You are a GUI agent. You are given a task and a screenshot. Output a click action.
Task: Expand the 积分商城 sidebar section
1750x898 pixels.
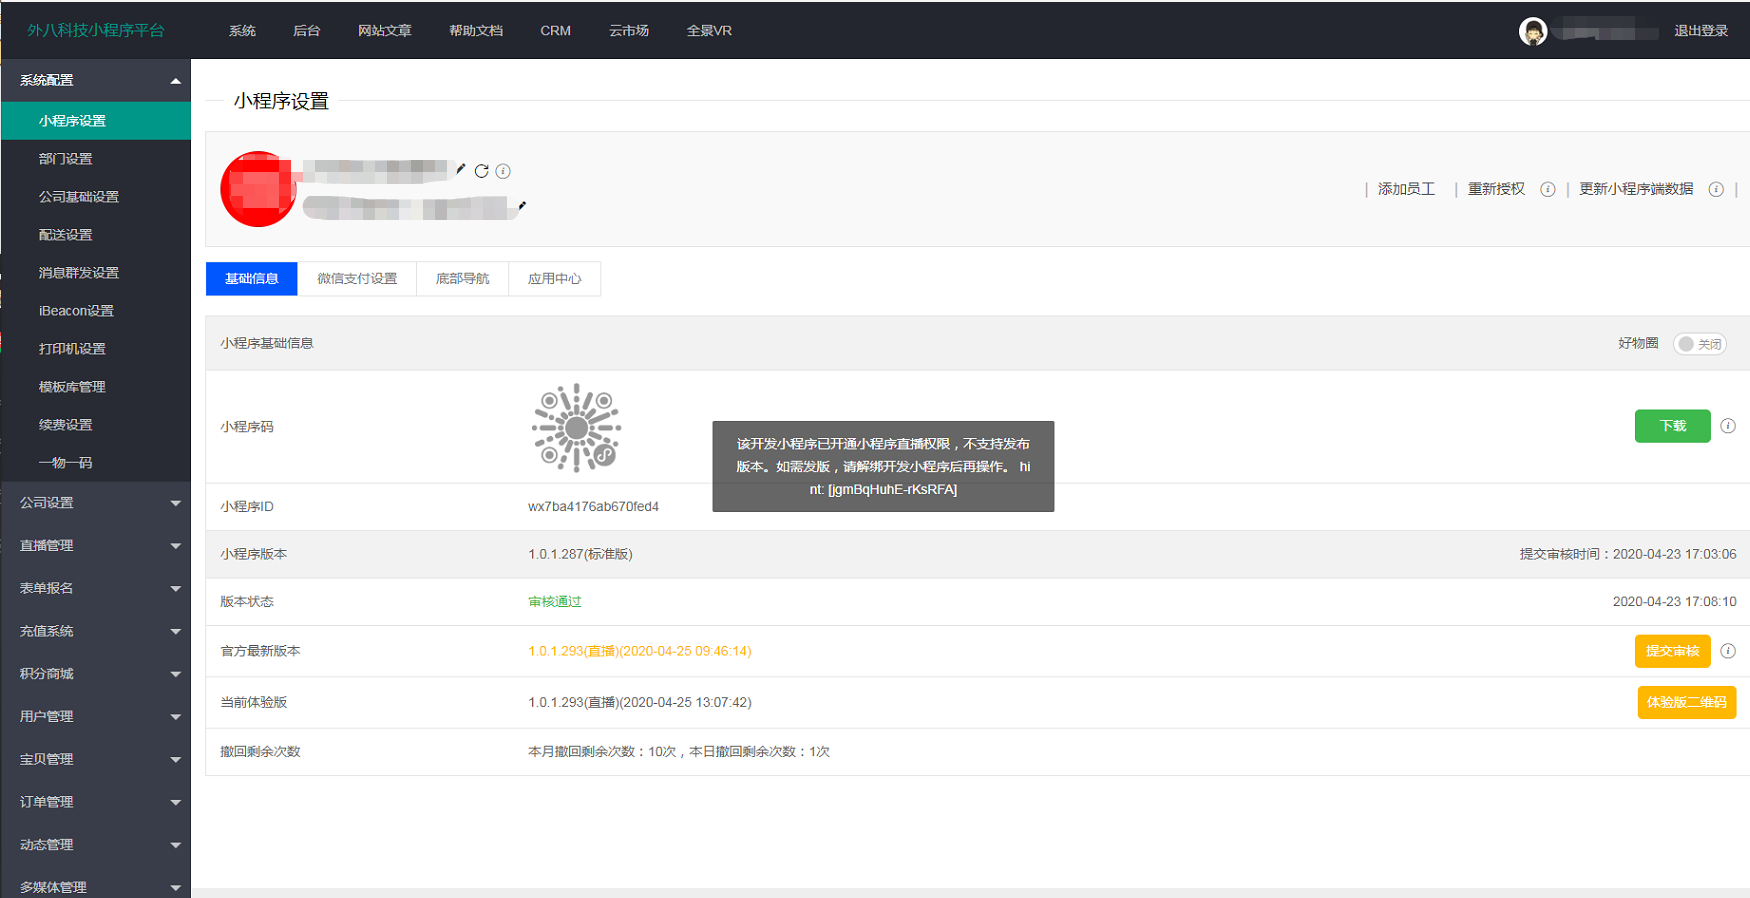pos(95,674)
